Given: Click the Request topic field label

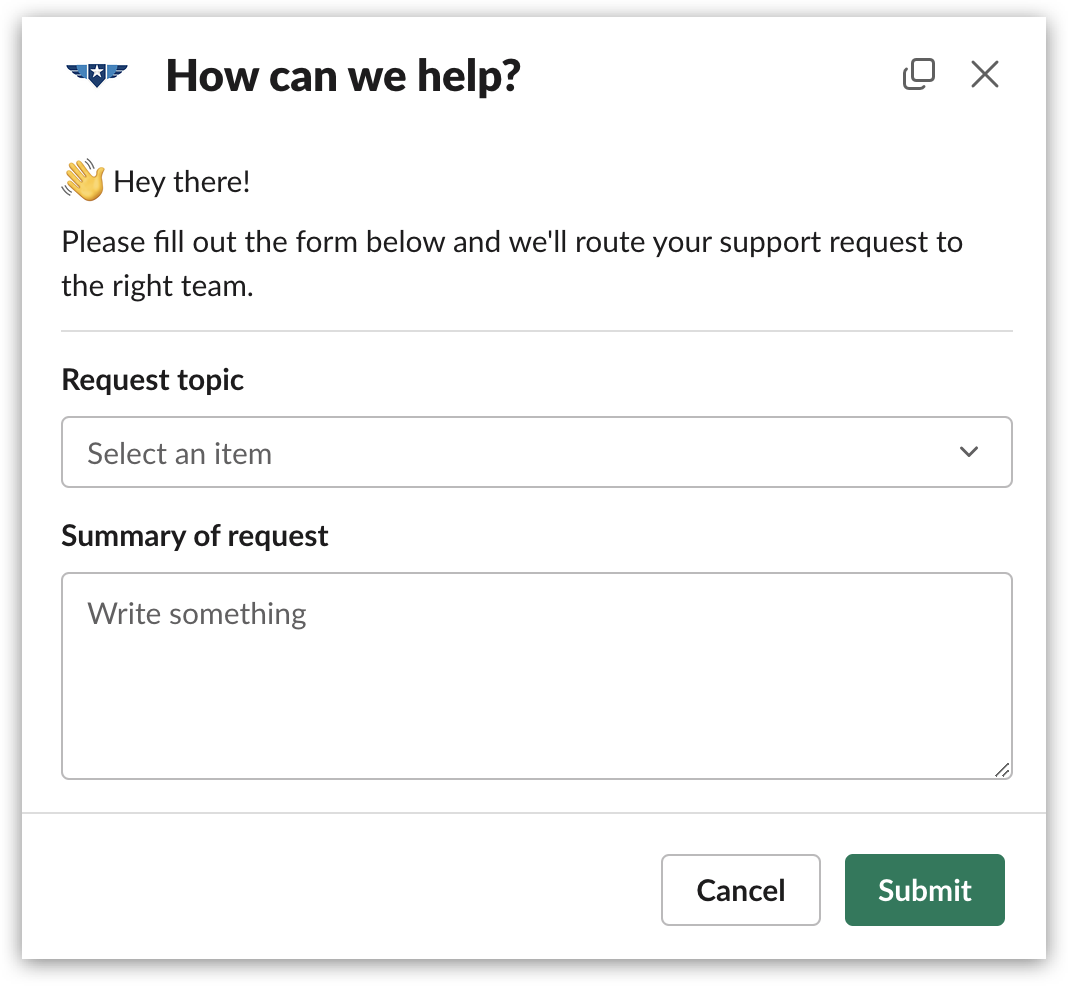Looking at the screenshot, I should tap(152, 380).
